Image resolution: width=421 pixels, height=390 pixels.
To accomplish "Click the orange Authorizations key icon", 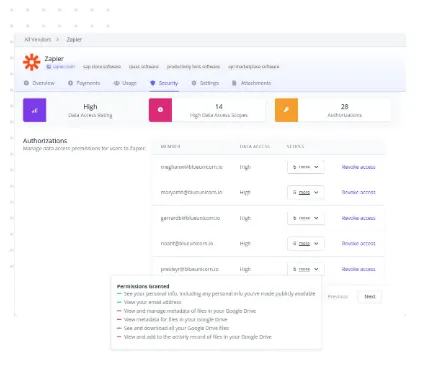I will 286,110.
